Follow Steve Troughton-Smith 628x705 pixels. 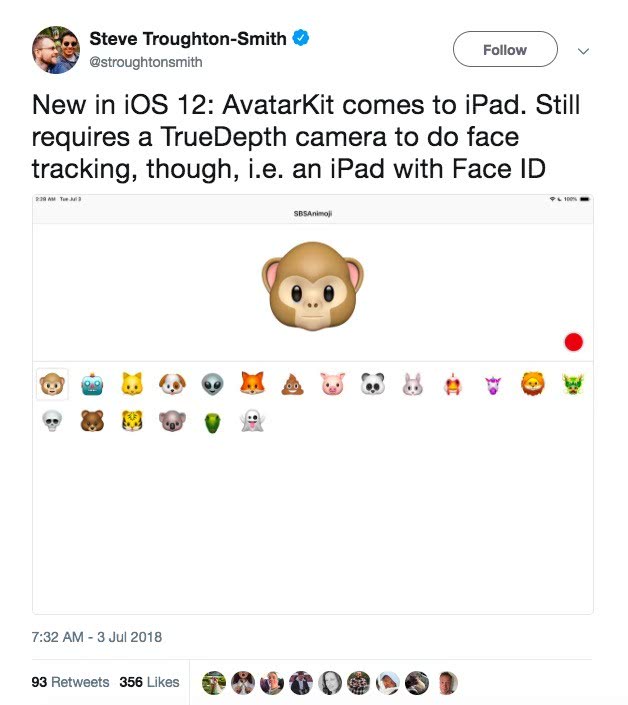pyautogui.click(x=505, y=50)
